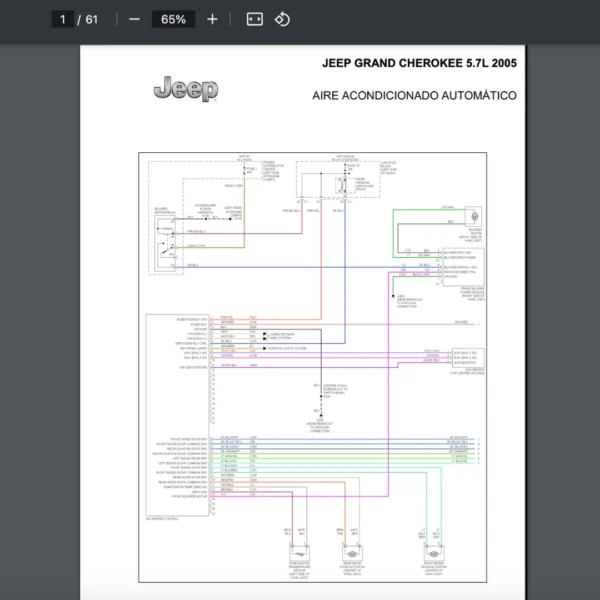The image size is (600, 600).
Task: Click the page number input field
Action: coord(64,19)
